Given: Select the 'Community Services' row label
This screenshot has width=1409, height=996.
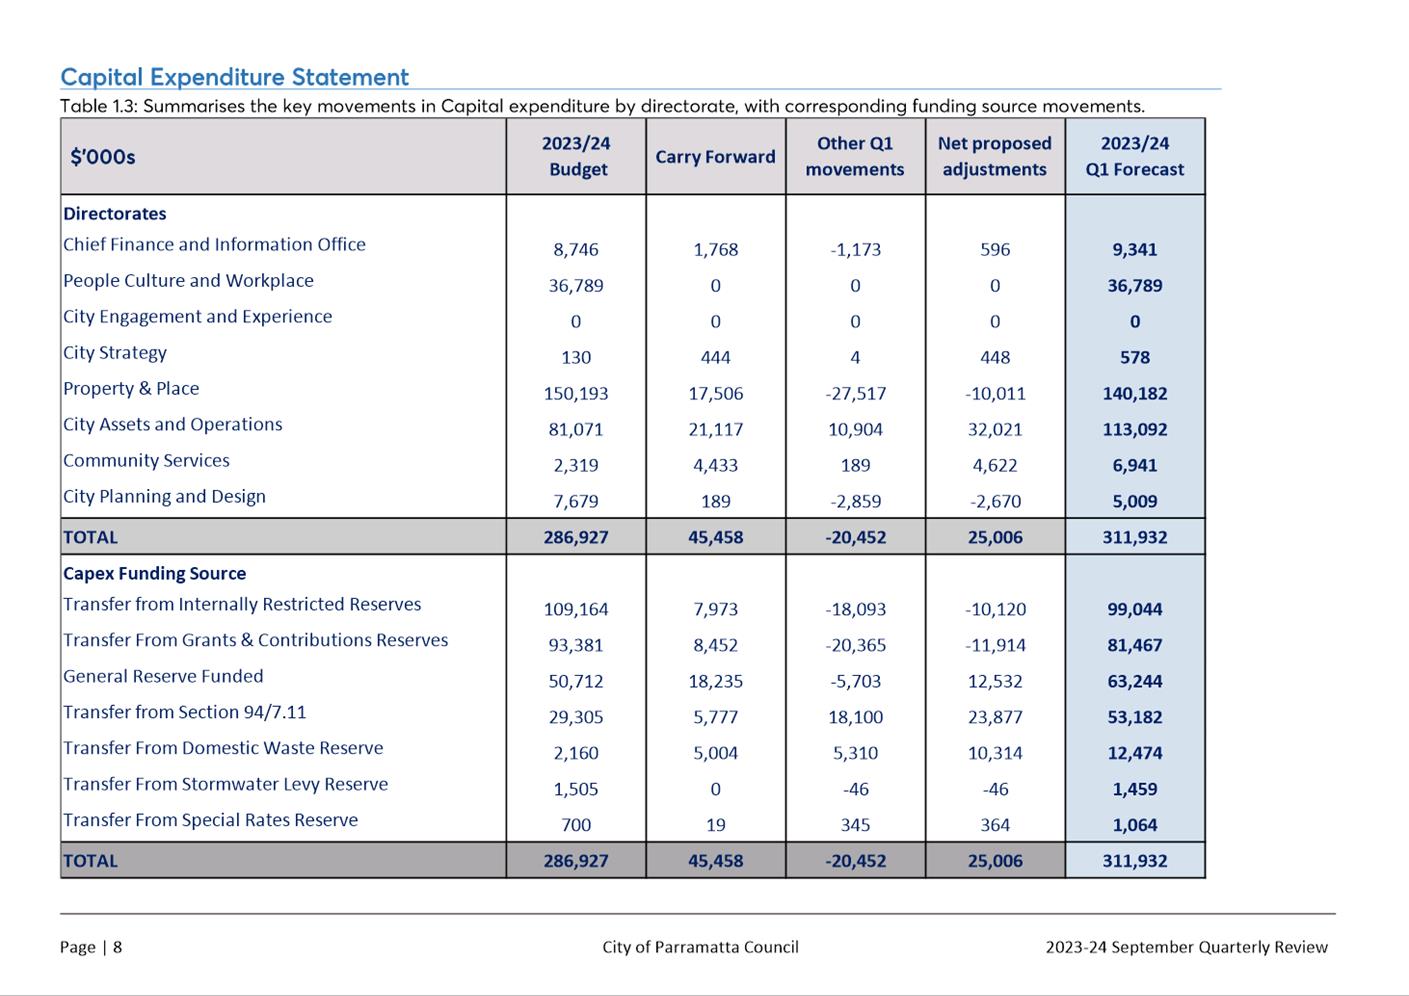Looking at the screenshot, I should (x=146, y=461).
